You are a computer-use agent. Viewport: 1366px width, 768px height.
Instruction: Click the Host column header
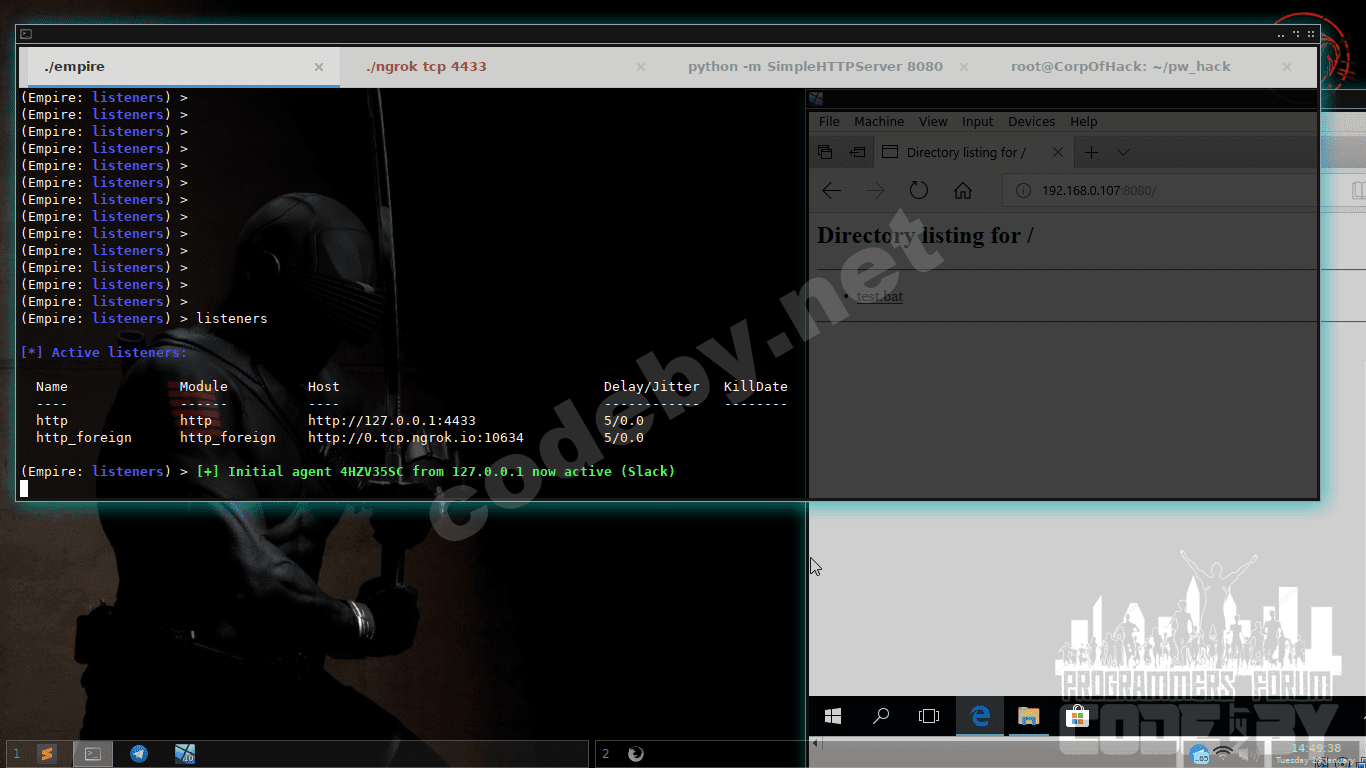pyautogui.click(x=324, y=387)
